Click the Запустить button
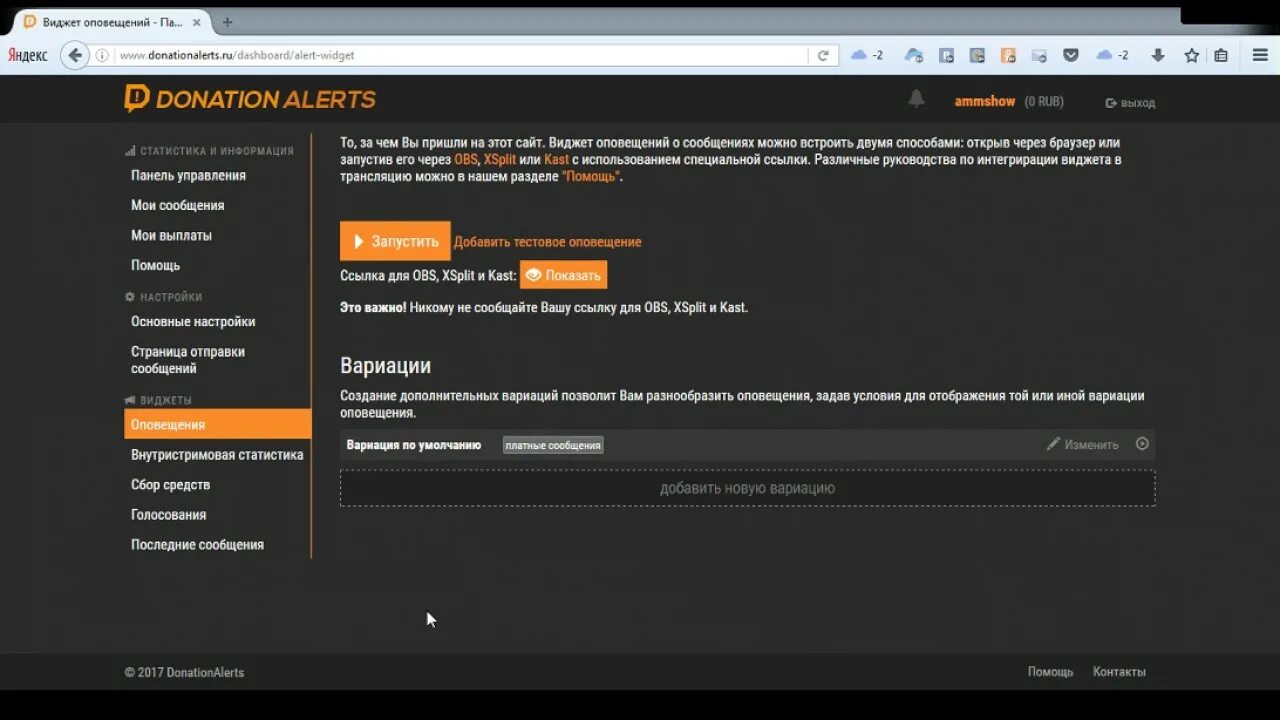The width and height of the screenshot is (1280, 720). click(x=395, y=241)
